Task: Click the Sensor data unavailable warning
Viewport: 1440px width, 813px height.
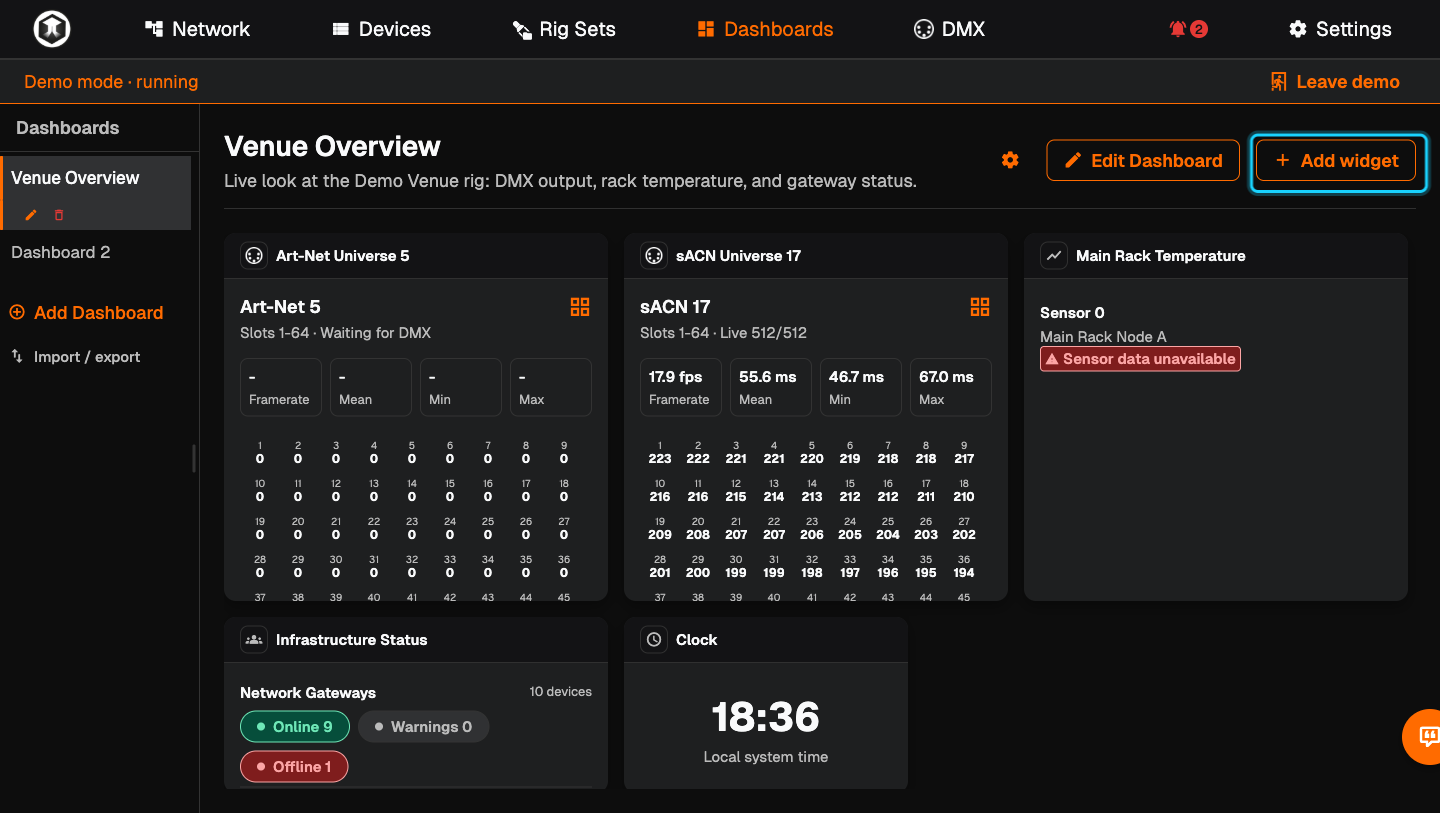Action: (x=1140, y=359)
